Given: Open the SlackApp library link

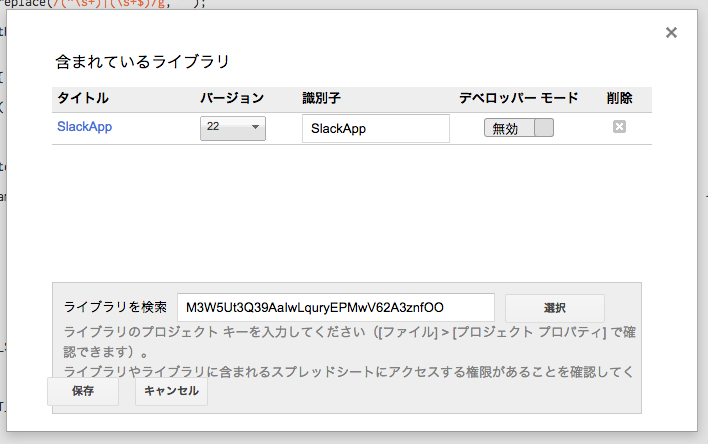Looking at the screenshot, I should coord(84,126).
